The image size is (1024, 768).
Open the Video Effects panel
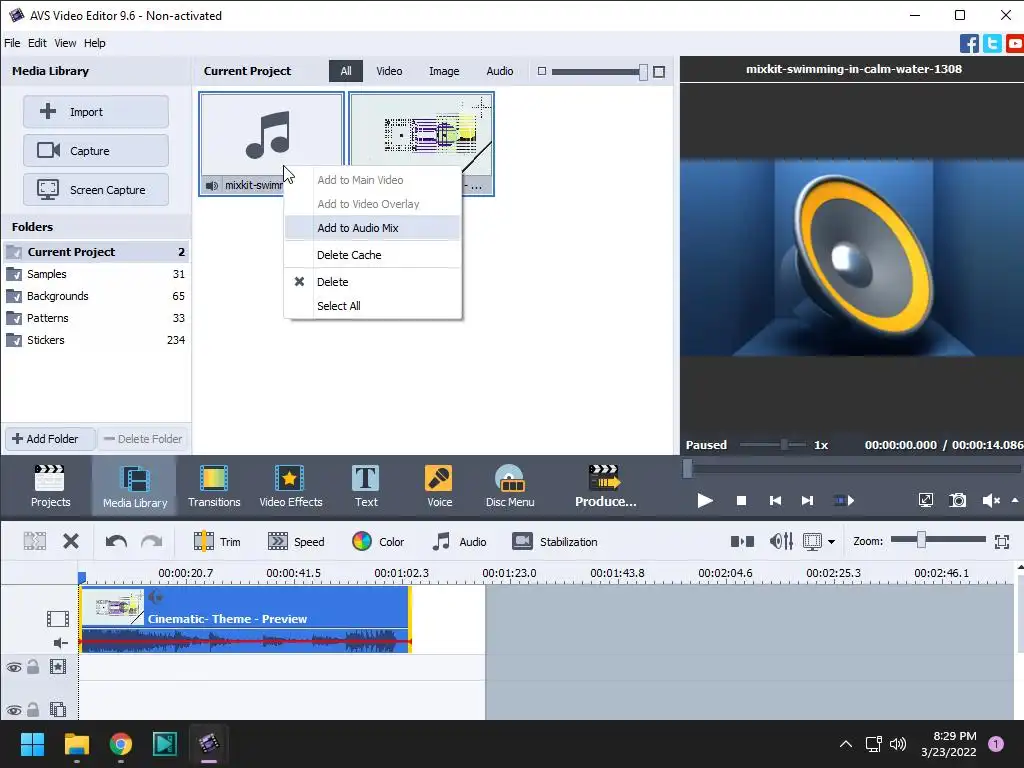click(x=291, y=486)
